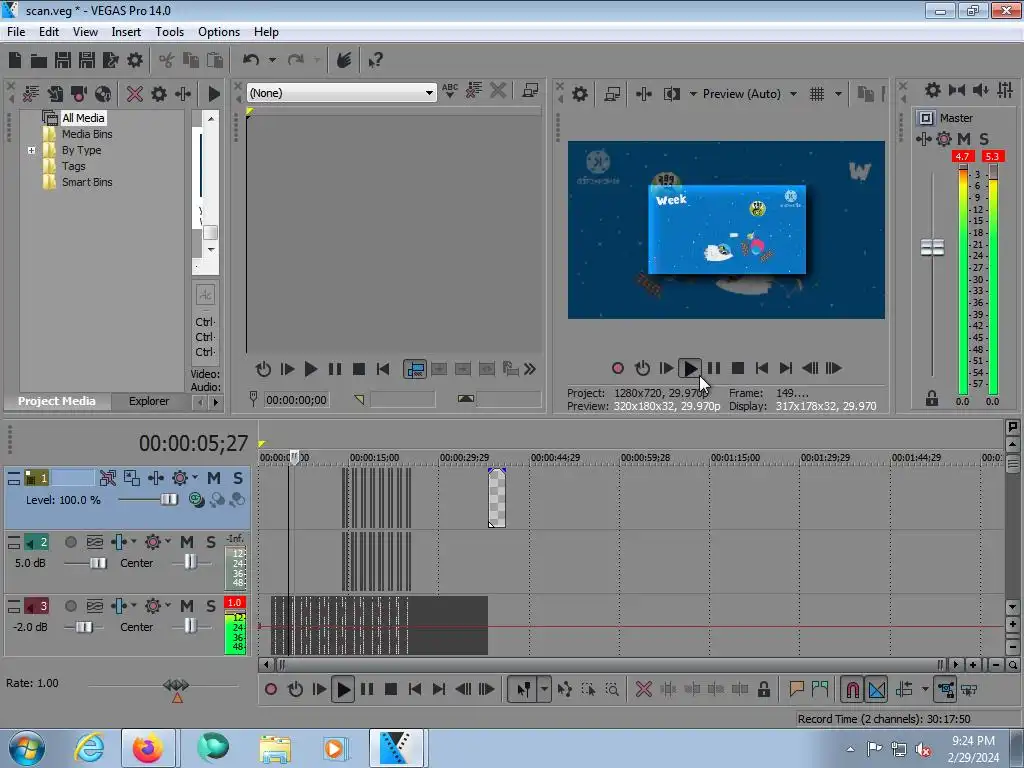Open the Undo history dropdown arrow

pyautogui.click(x=272, y=60)
